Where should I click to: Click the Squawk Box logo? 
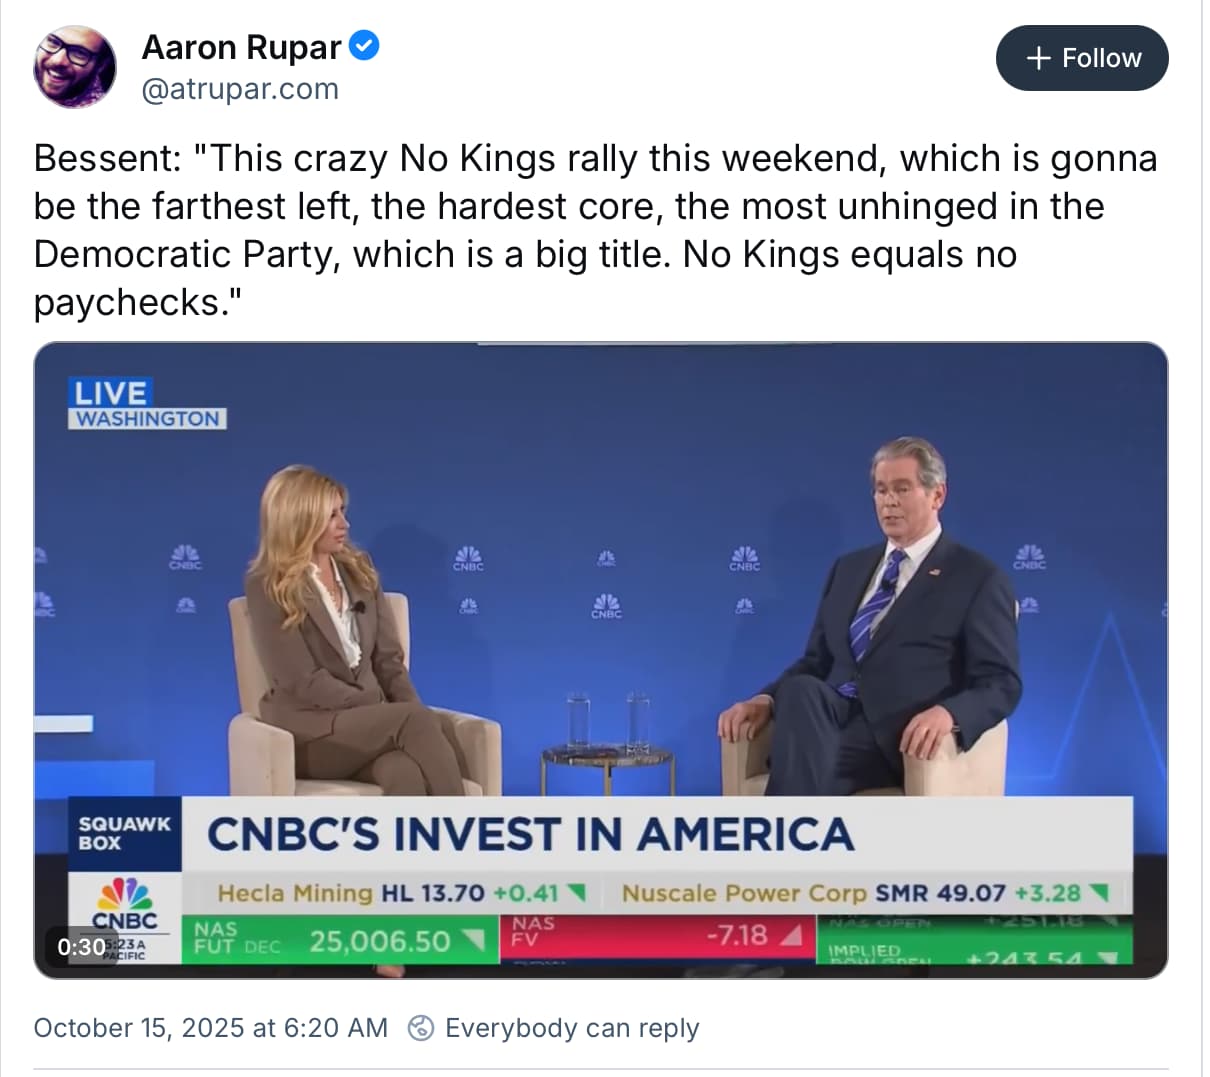tap(124, 833)
